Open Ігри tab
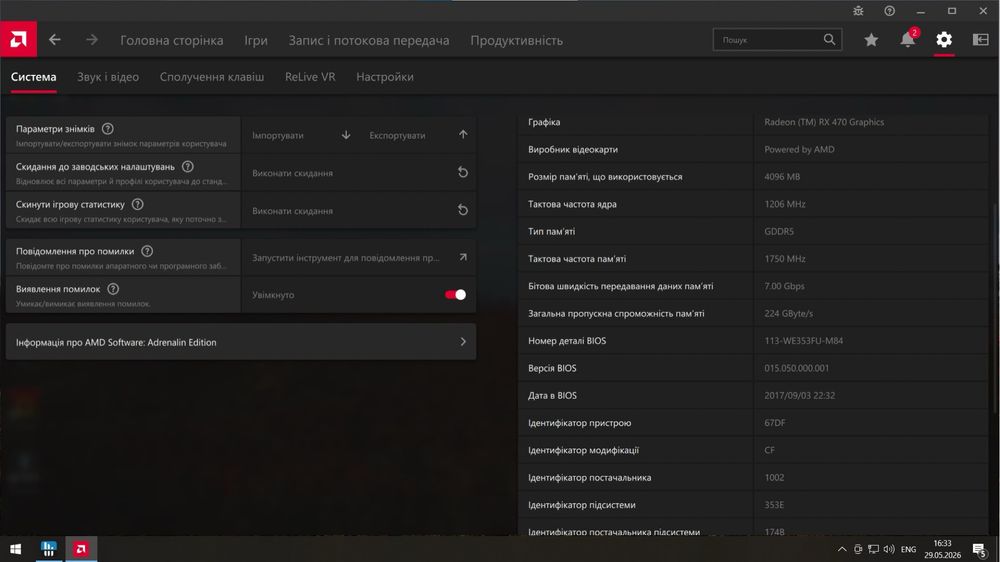1000x562 pixels. [256, 40]
